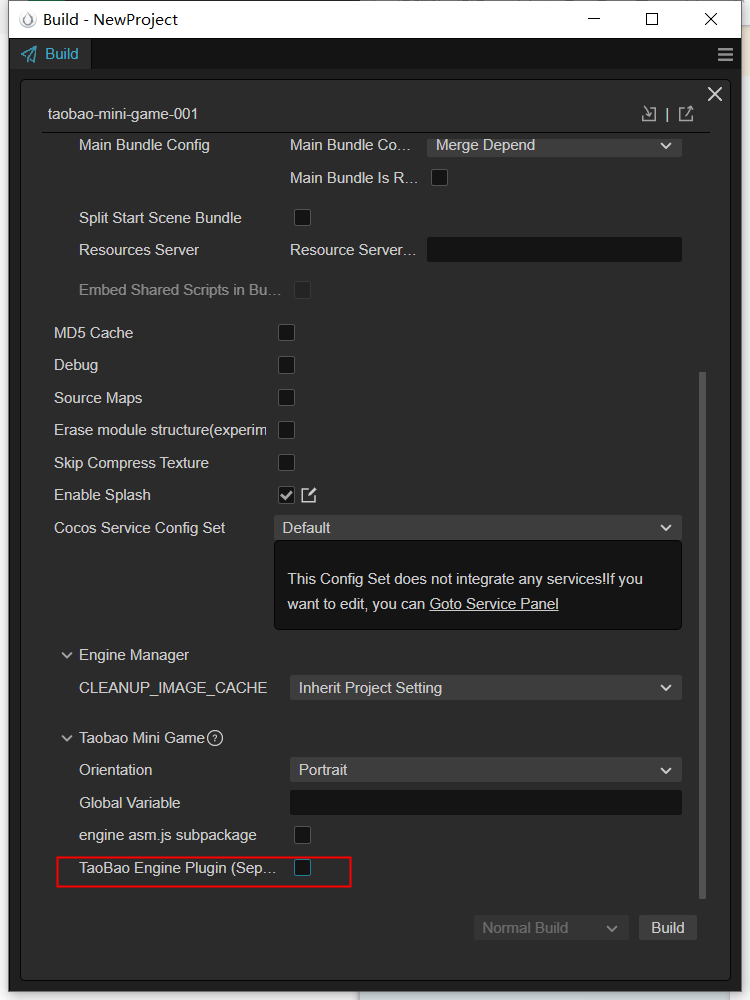750x1000 pixels.
Task: Click the Build button
Action: click(x=668, y=927)
